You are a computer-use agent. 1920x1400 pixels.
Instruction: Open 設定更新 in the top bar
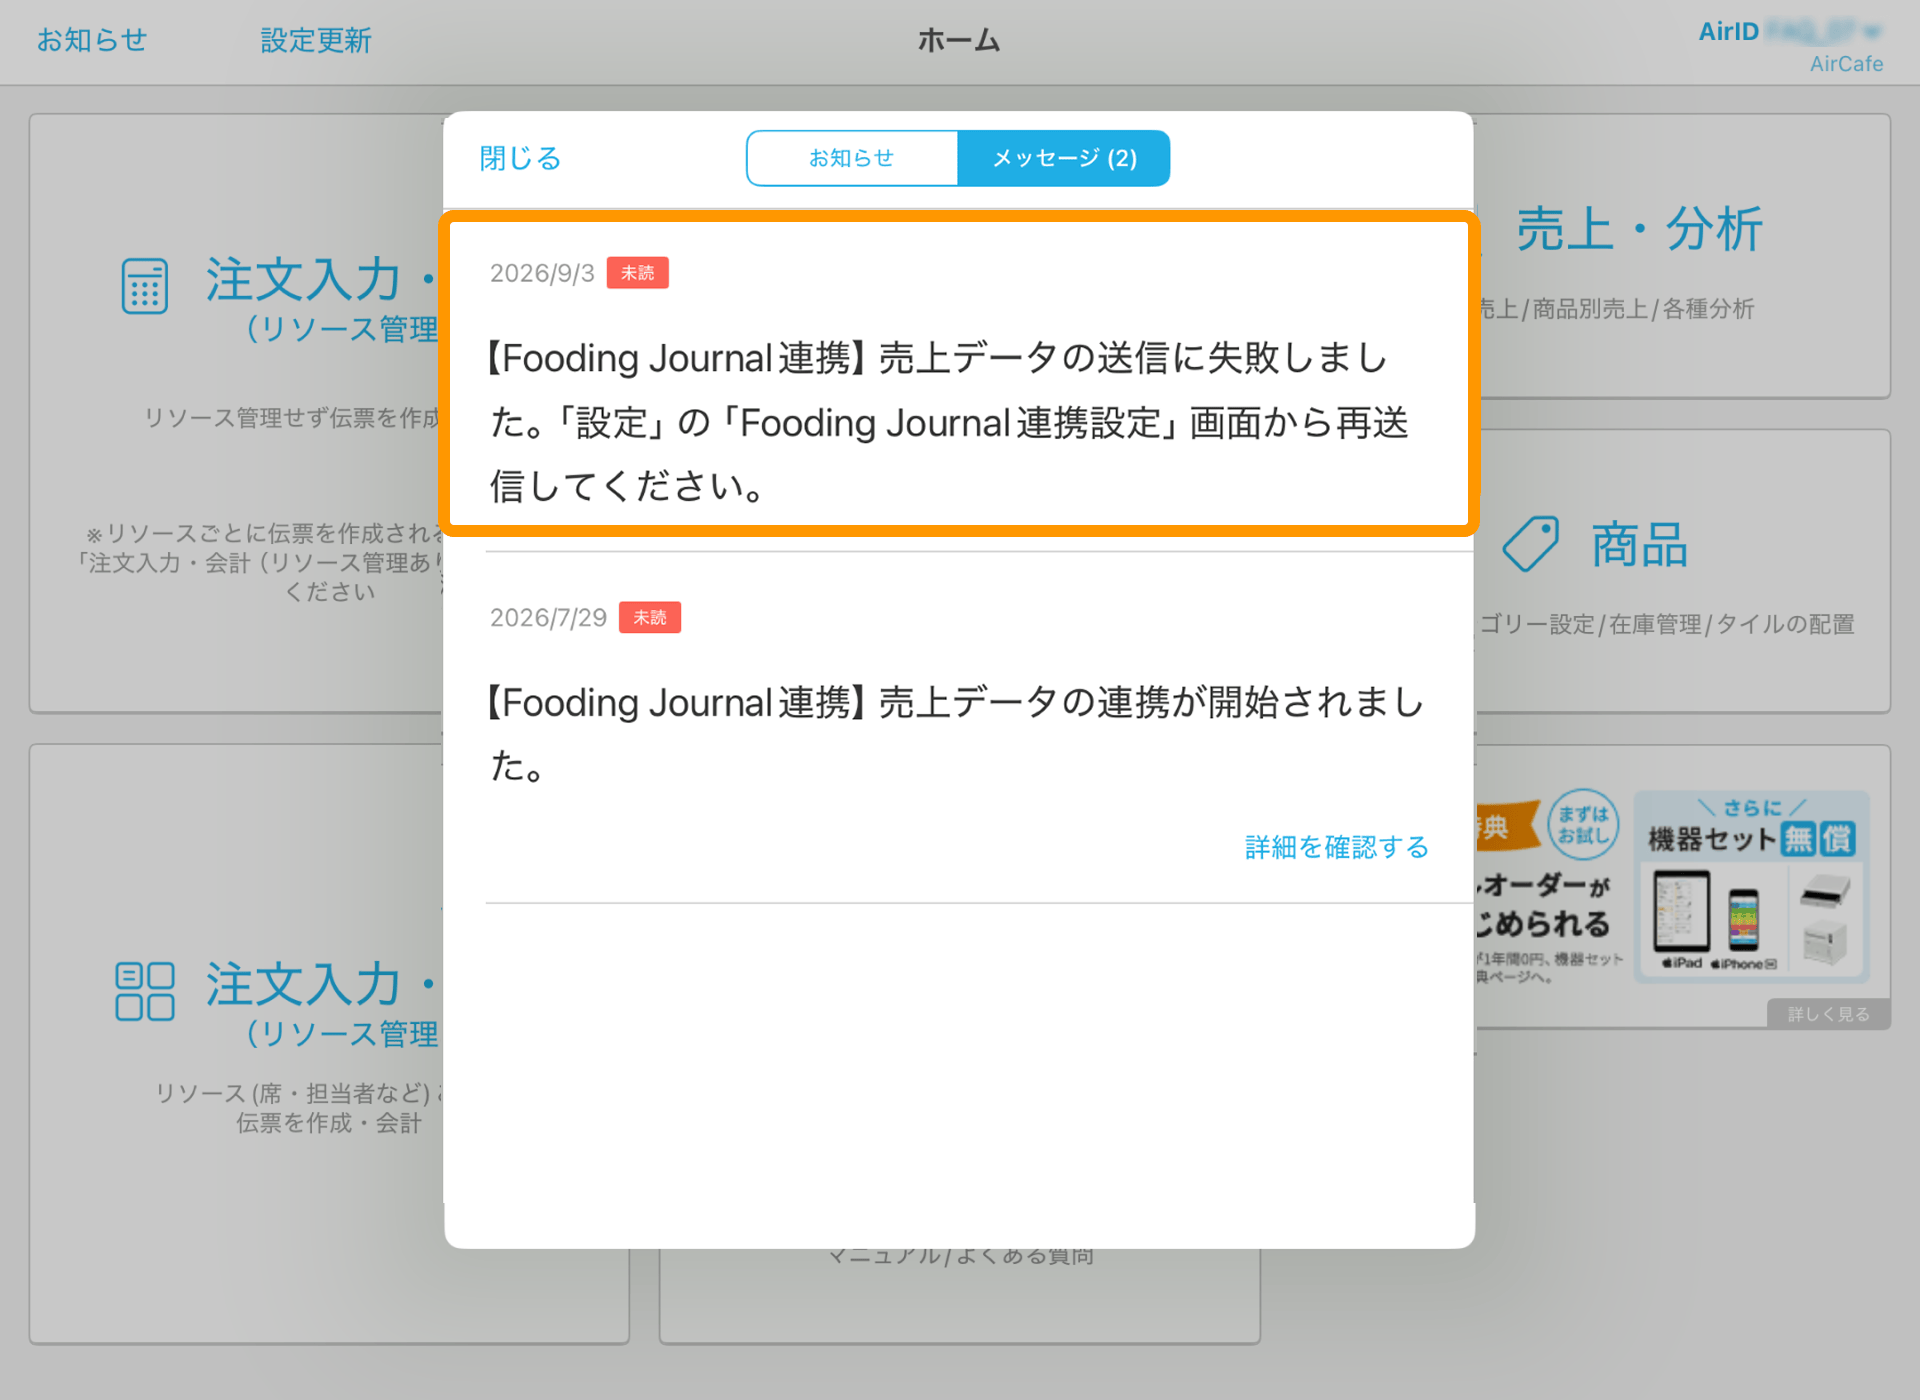coord(316,40)
